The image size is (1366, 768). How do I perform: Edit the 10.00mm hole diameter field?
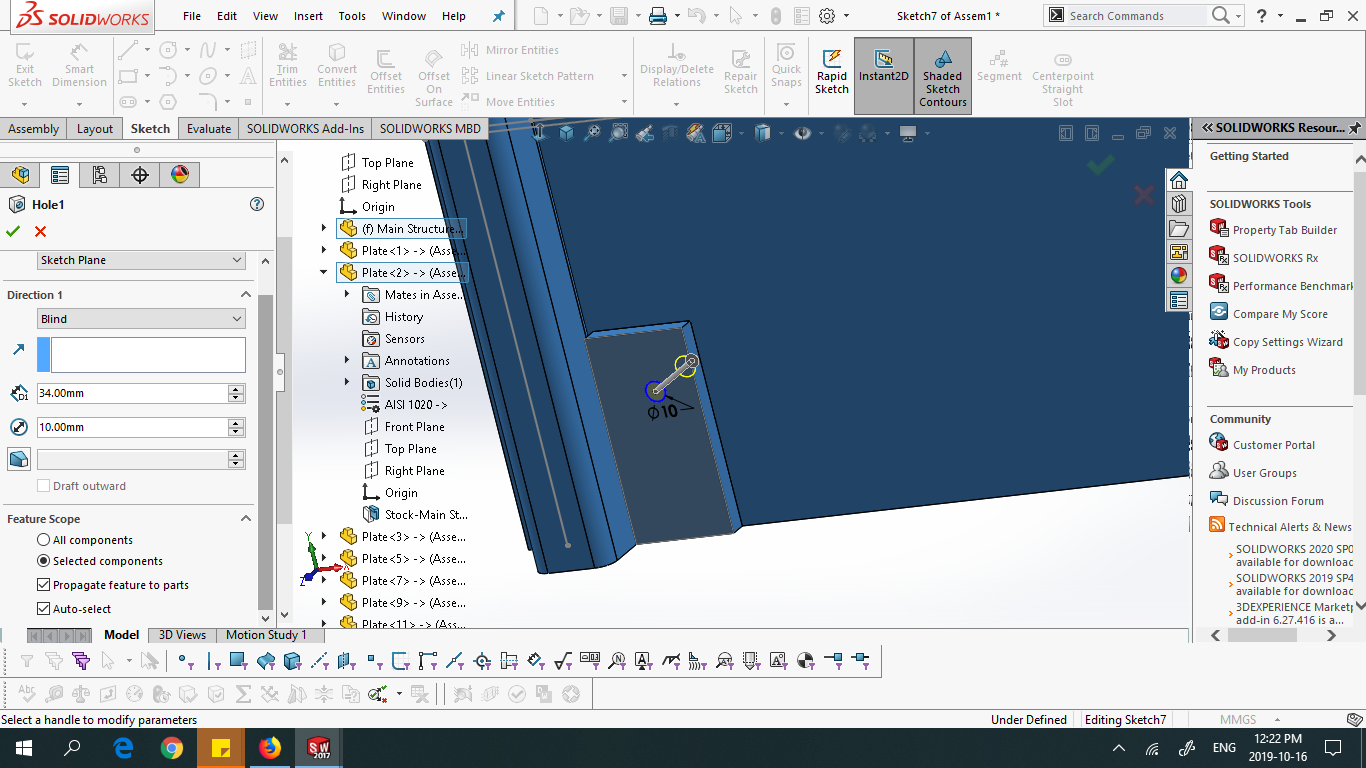click(132, 427)
